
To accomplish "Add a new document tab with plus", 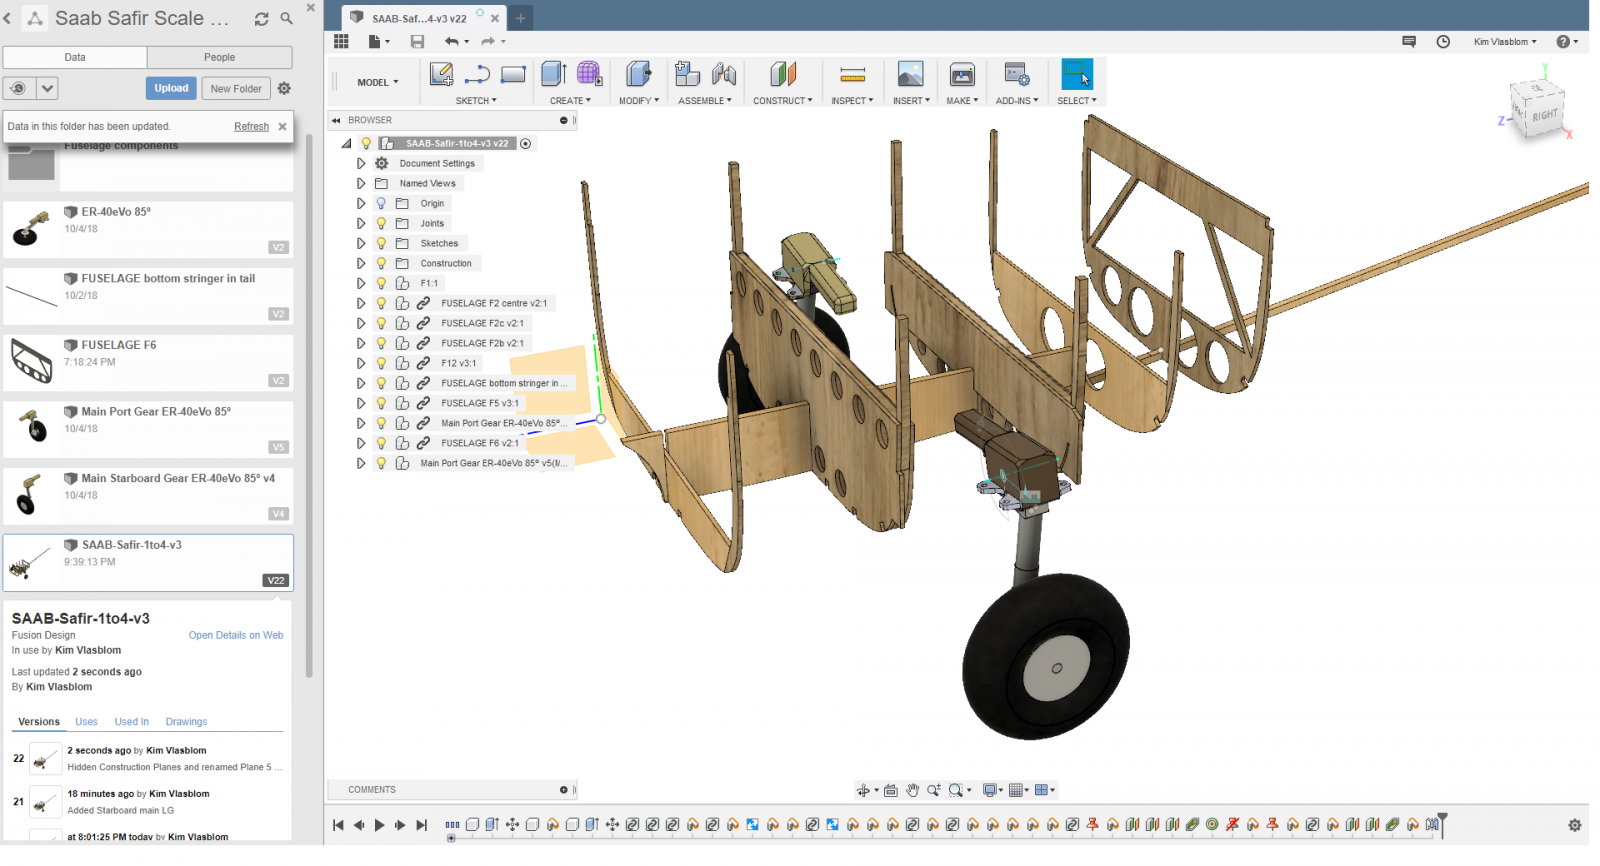I will tap(521, 18).
